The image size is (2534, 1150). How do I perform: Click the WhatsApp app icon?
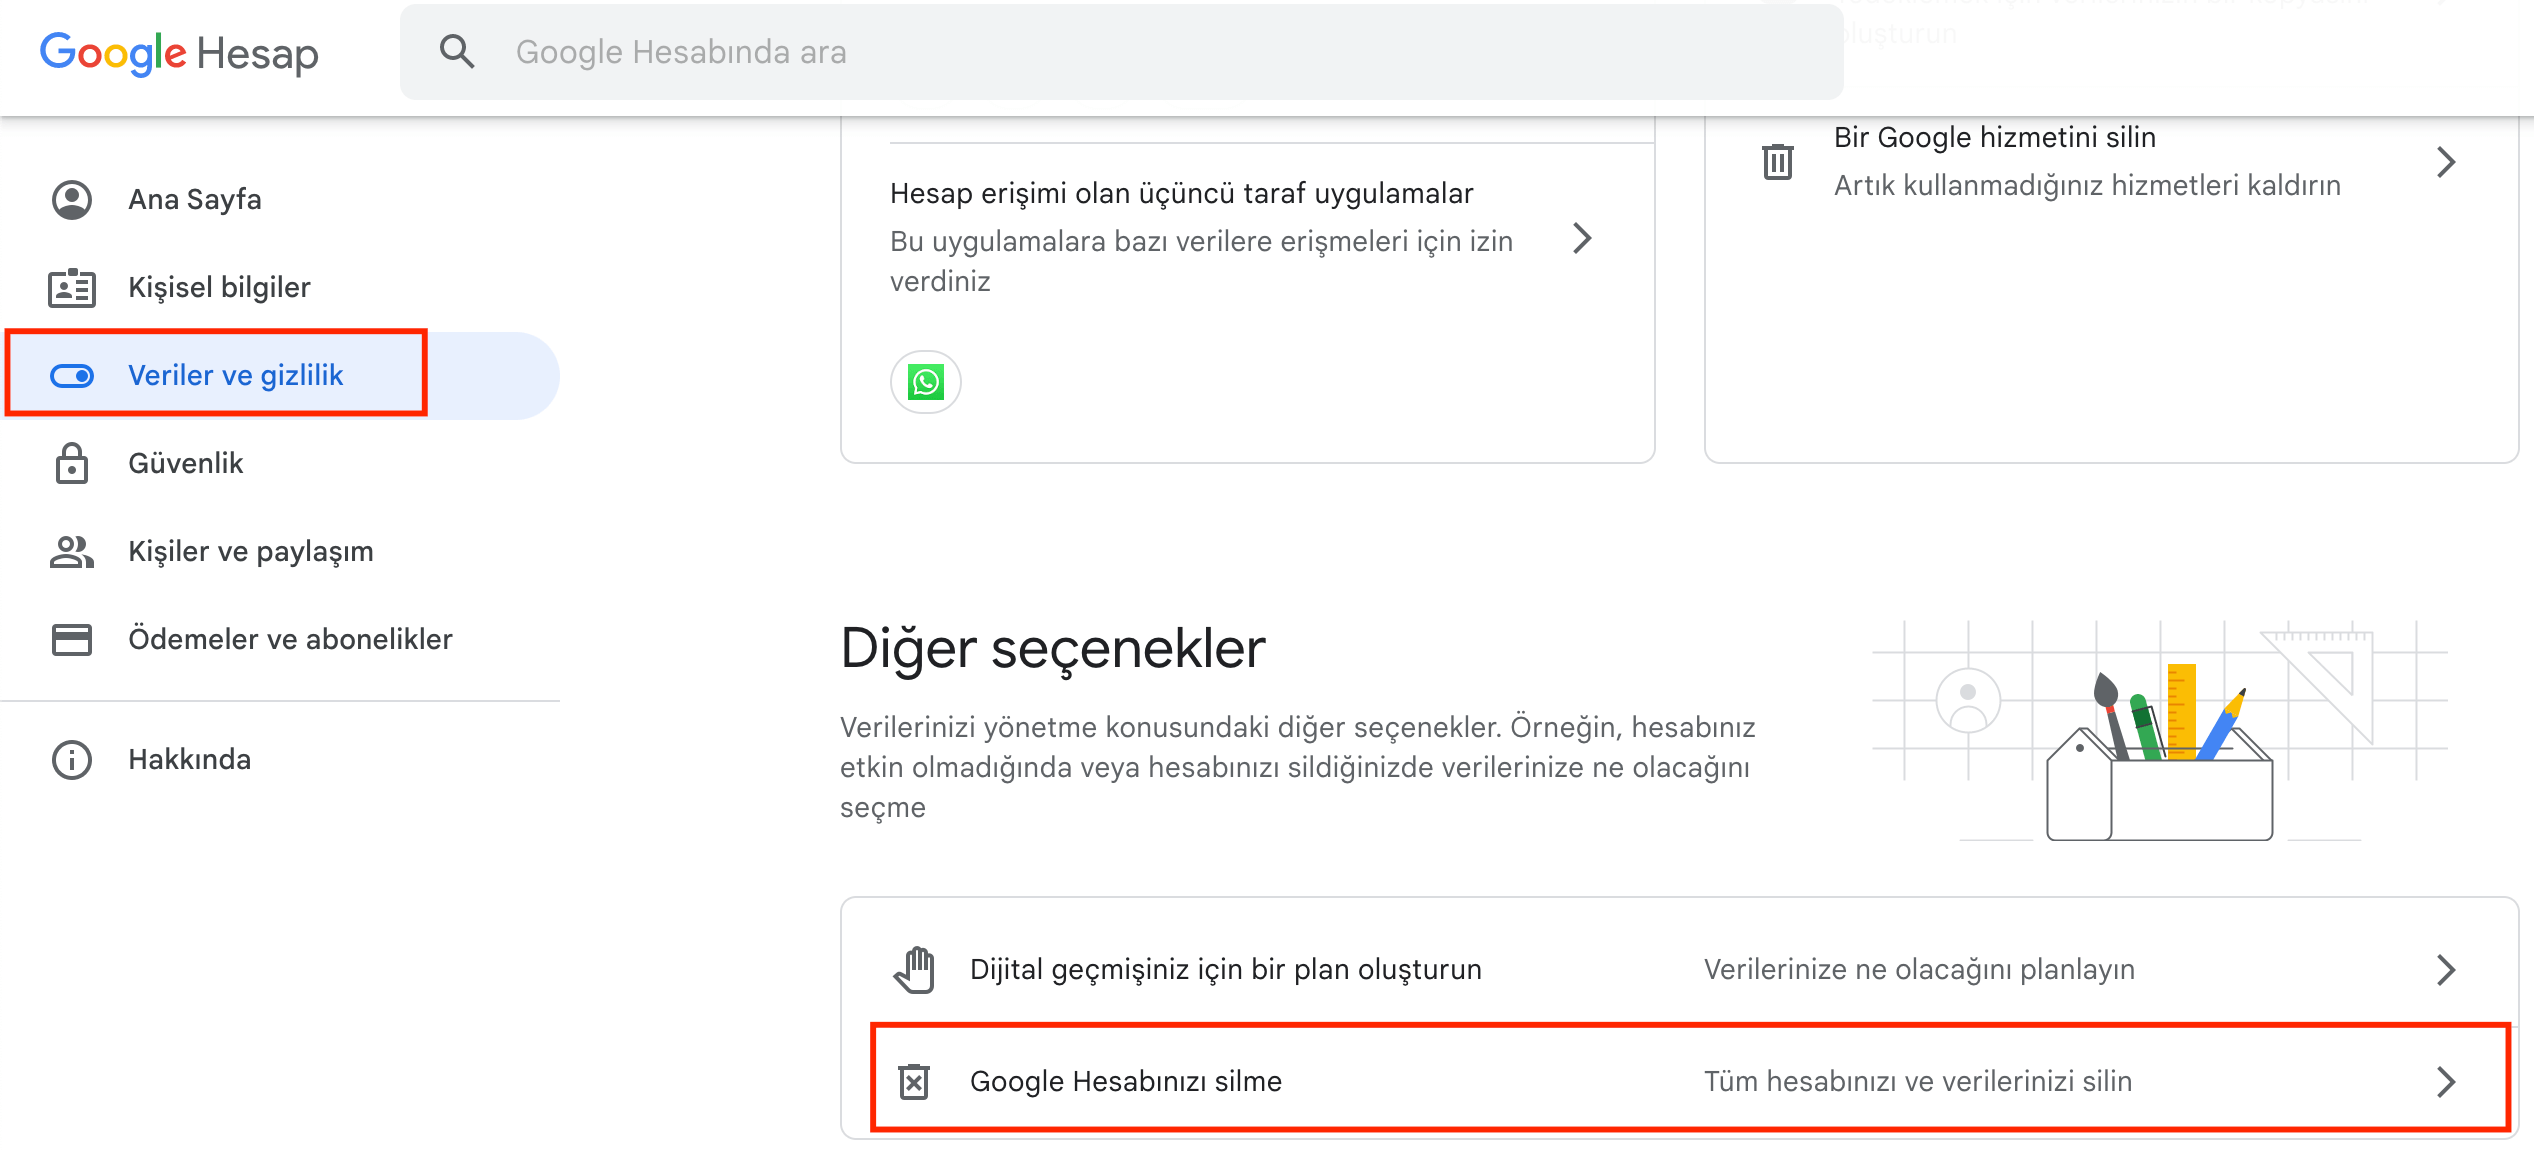[925, 381]
